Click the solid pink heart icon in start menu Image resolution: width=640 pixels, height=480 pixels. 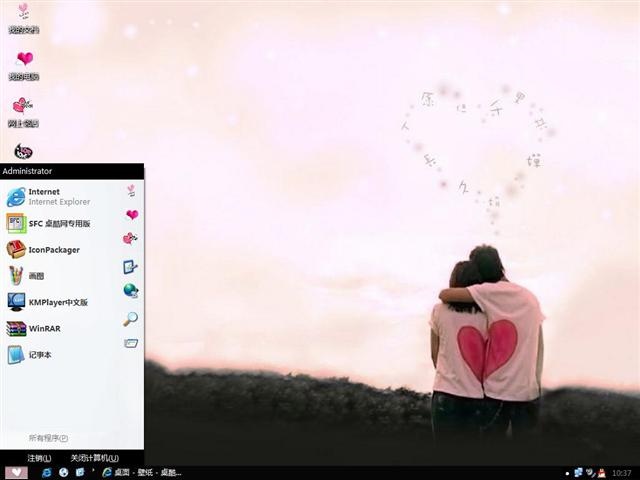[x=132, y=214]
